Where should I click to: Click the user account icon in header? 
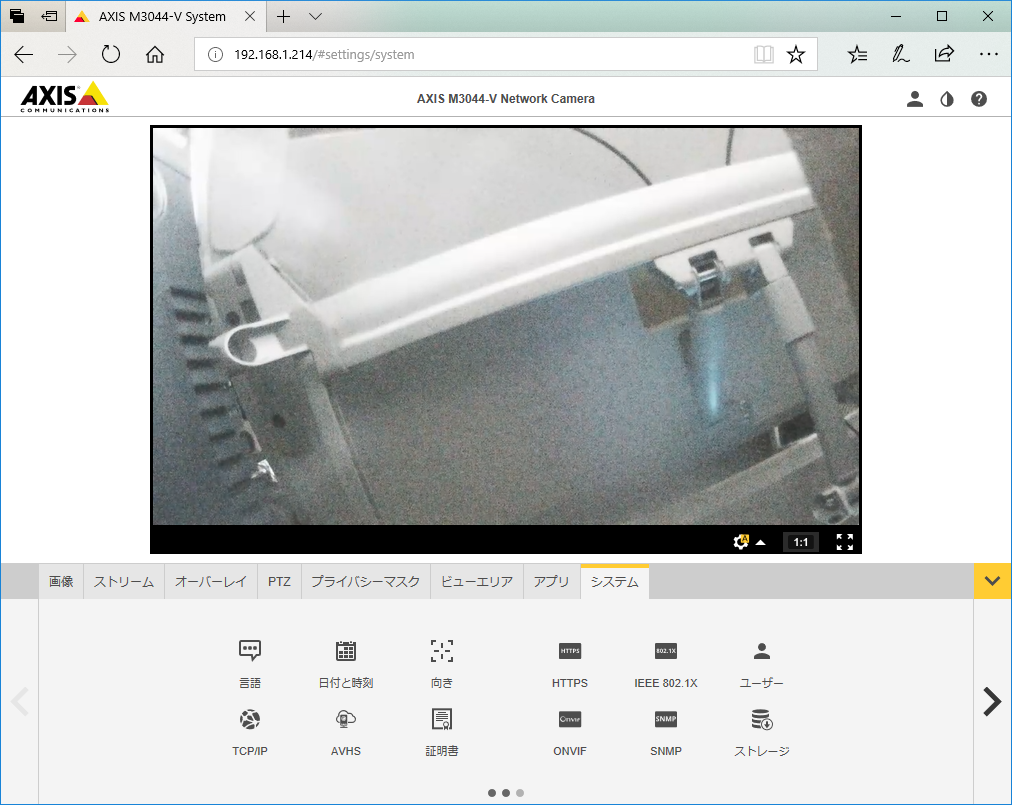click(915, 99)
